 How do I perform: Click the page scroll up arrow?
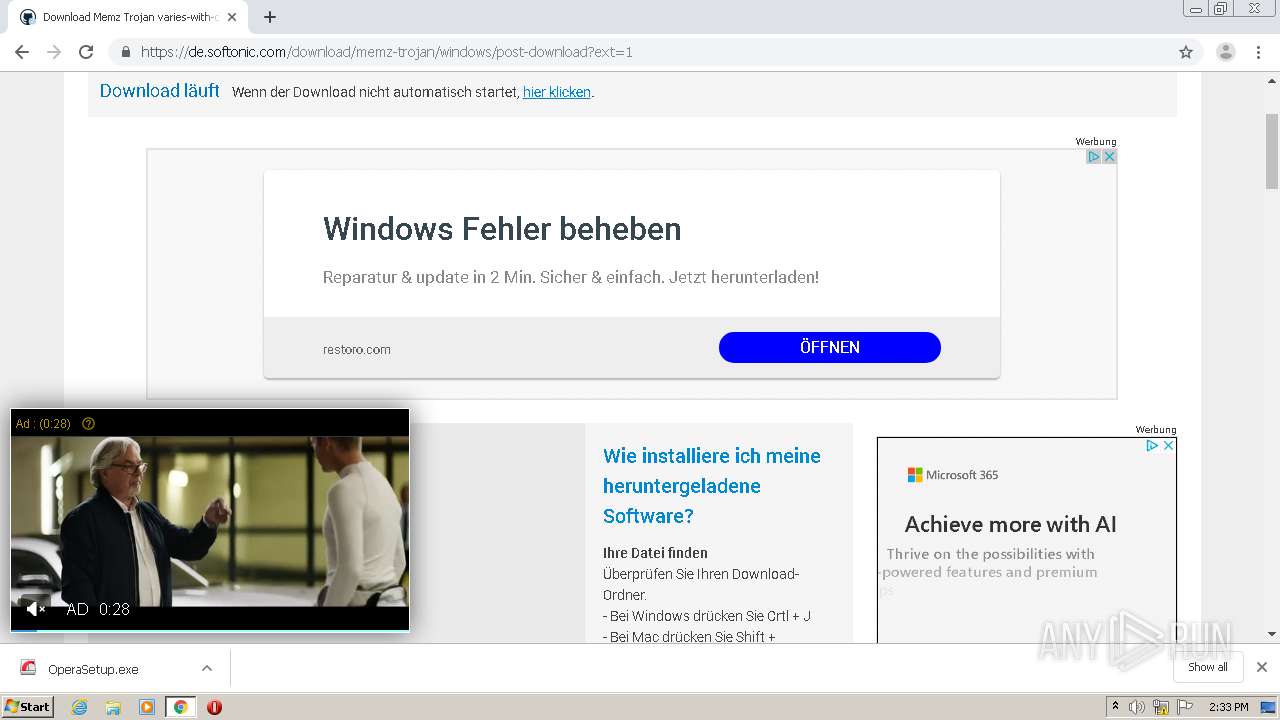1272,79
